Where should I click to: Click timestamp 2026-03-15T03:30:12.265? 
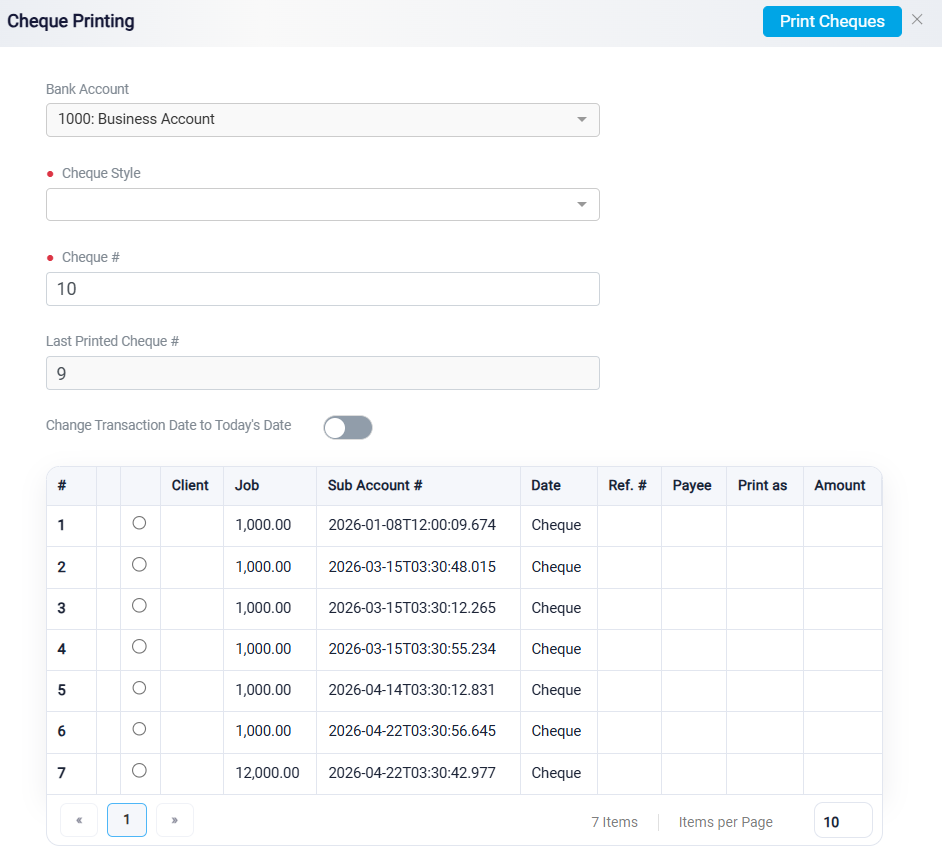[412, 608]
